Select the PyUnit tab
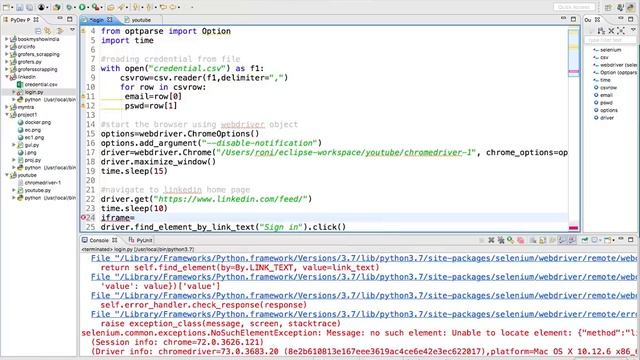 click(x=140, y=240)
